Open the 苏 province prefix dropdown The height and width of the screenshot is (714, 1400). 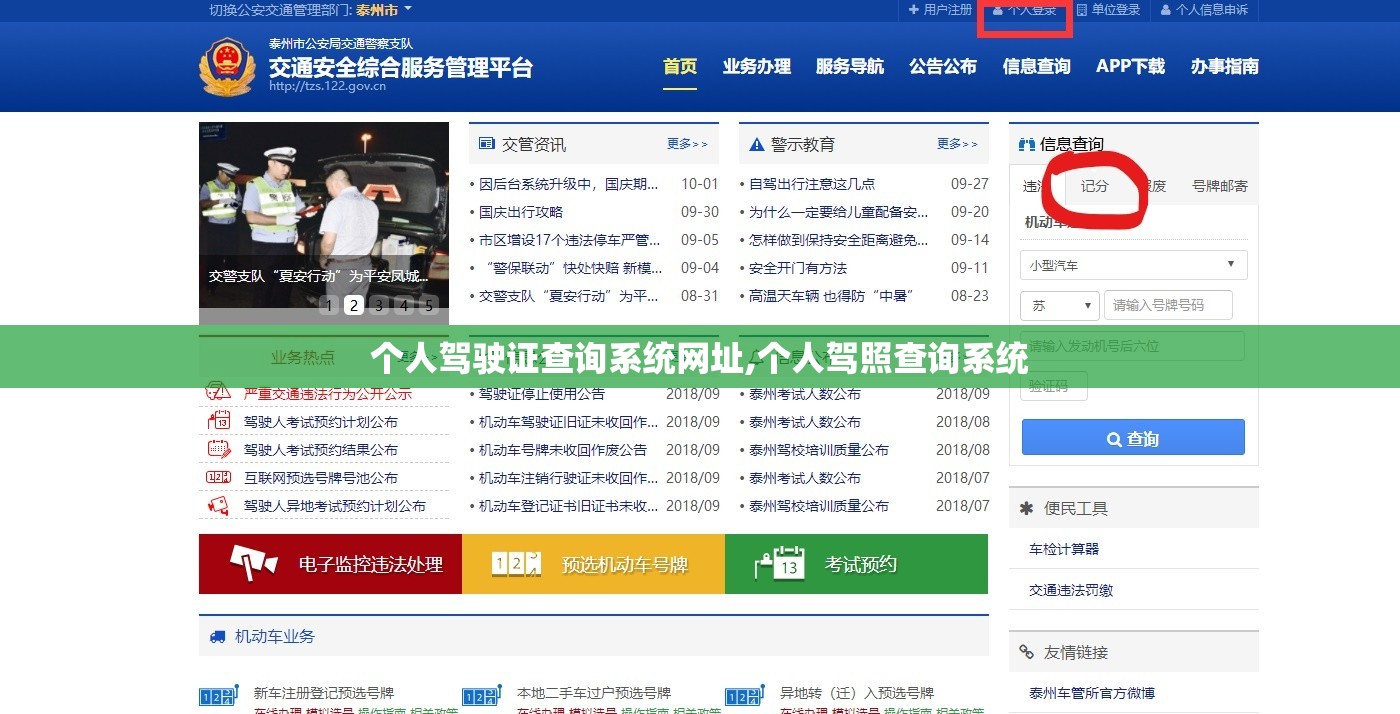pyautogui.click(x=1059, y=305)
